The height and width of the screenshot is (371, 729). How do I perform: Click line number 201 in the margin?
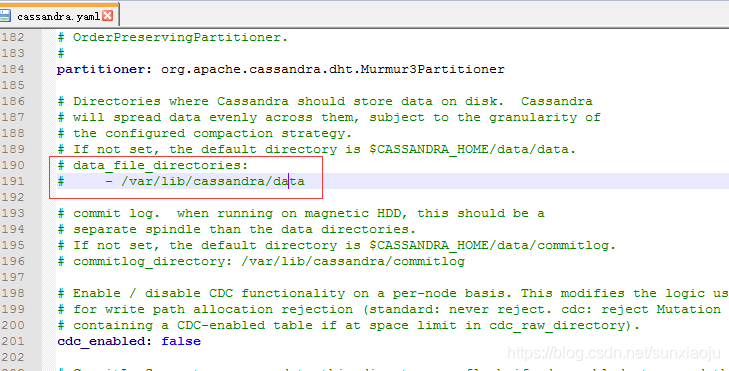[x=13, y=341]
